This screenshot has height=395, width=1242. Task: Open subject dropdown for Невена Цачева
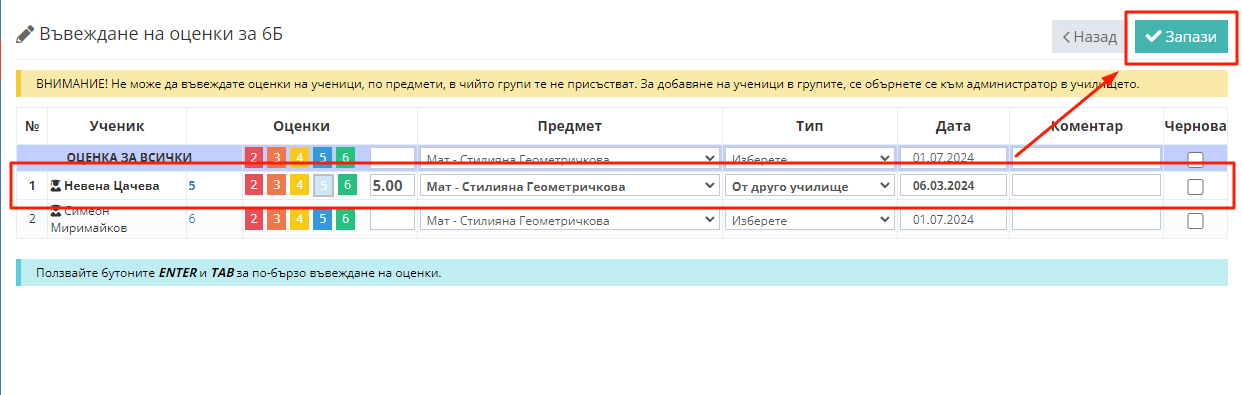pyautogui.click(x=569, y=185)
